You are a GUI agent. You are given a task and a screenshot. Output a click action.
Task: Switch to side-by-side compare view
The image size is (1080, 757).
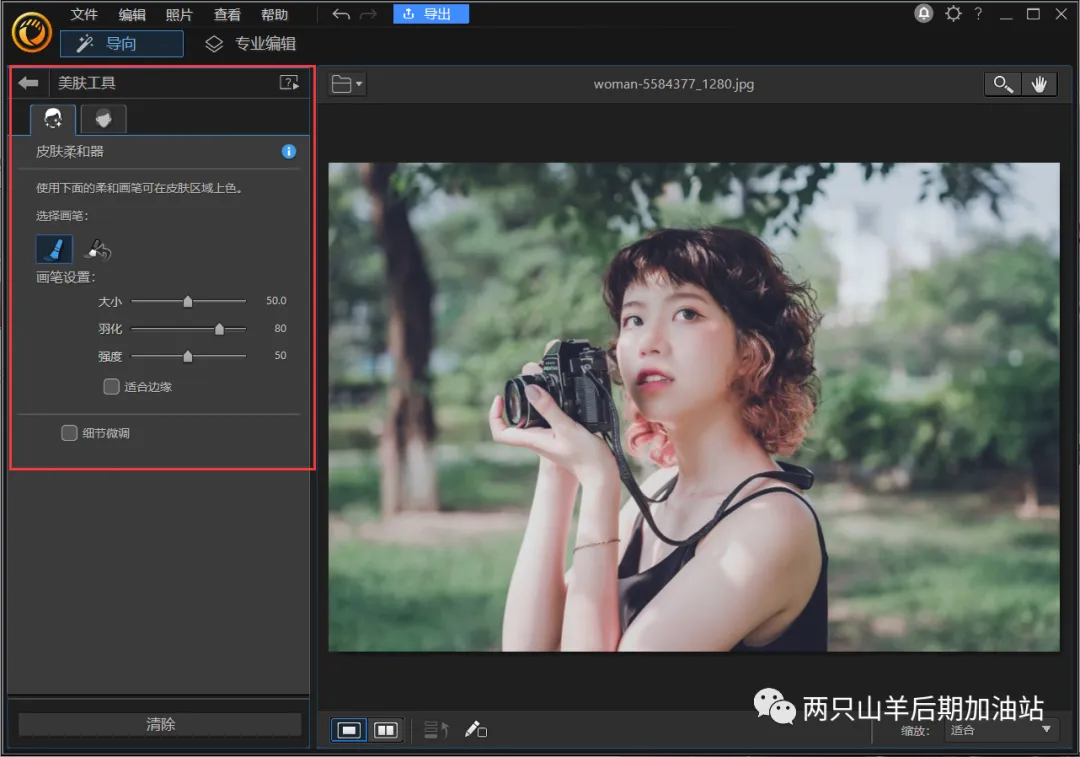pos(385,730)
